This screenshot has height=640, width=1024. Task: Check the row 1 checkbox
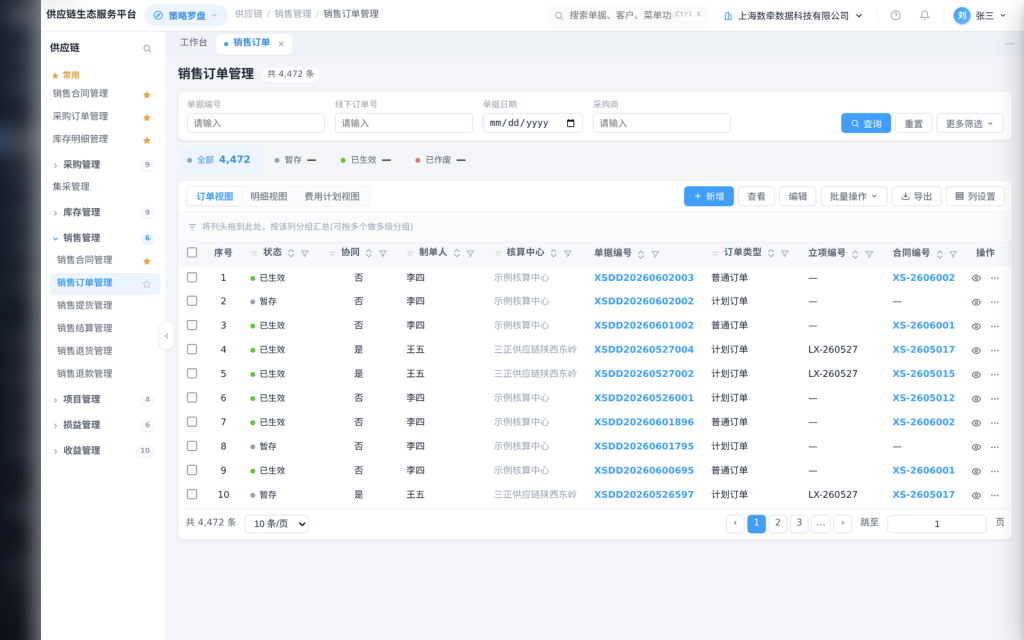click(192, 278)
